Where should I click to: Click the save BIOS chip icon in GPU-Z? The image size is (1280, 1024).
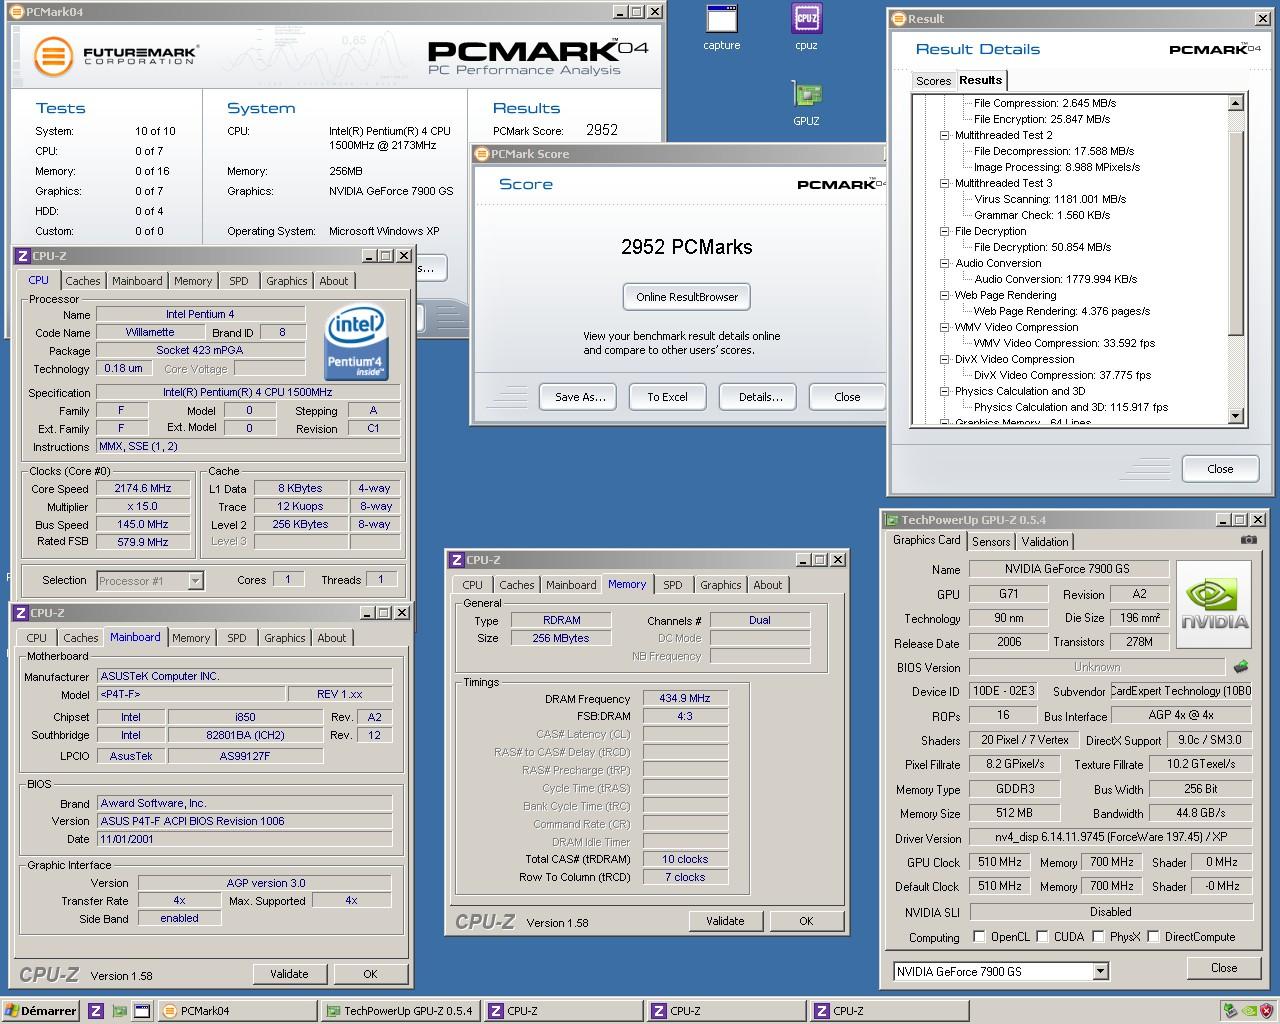(x=1241, y=666)
